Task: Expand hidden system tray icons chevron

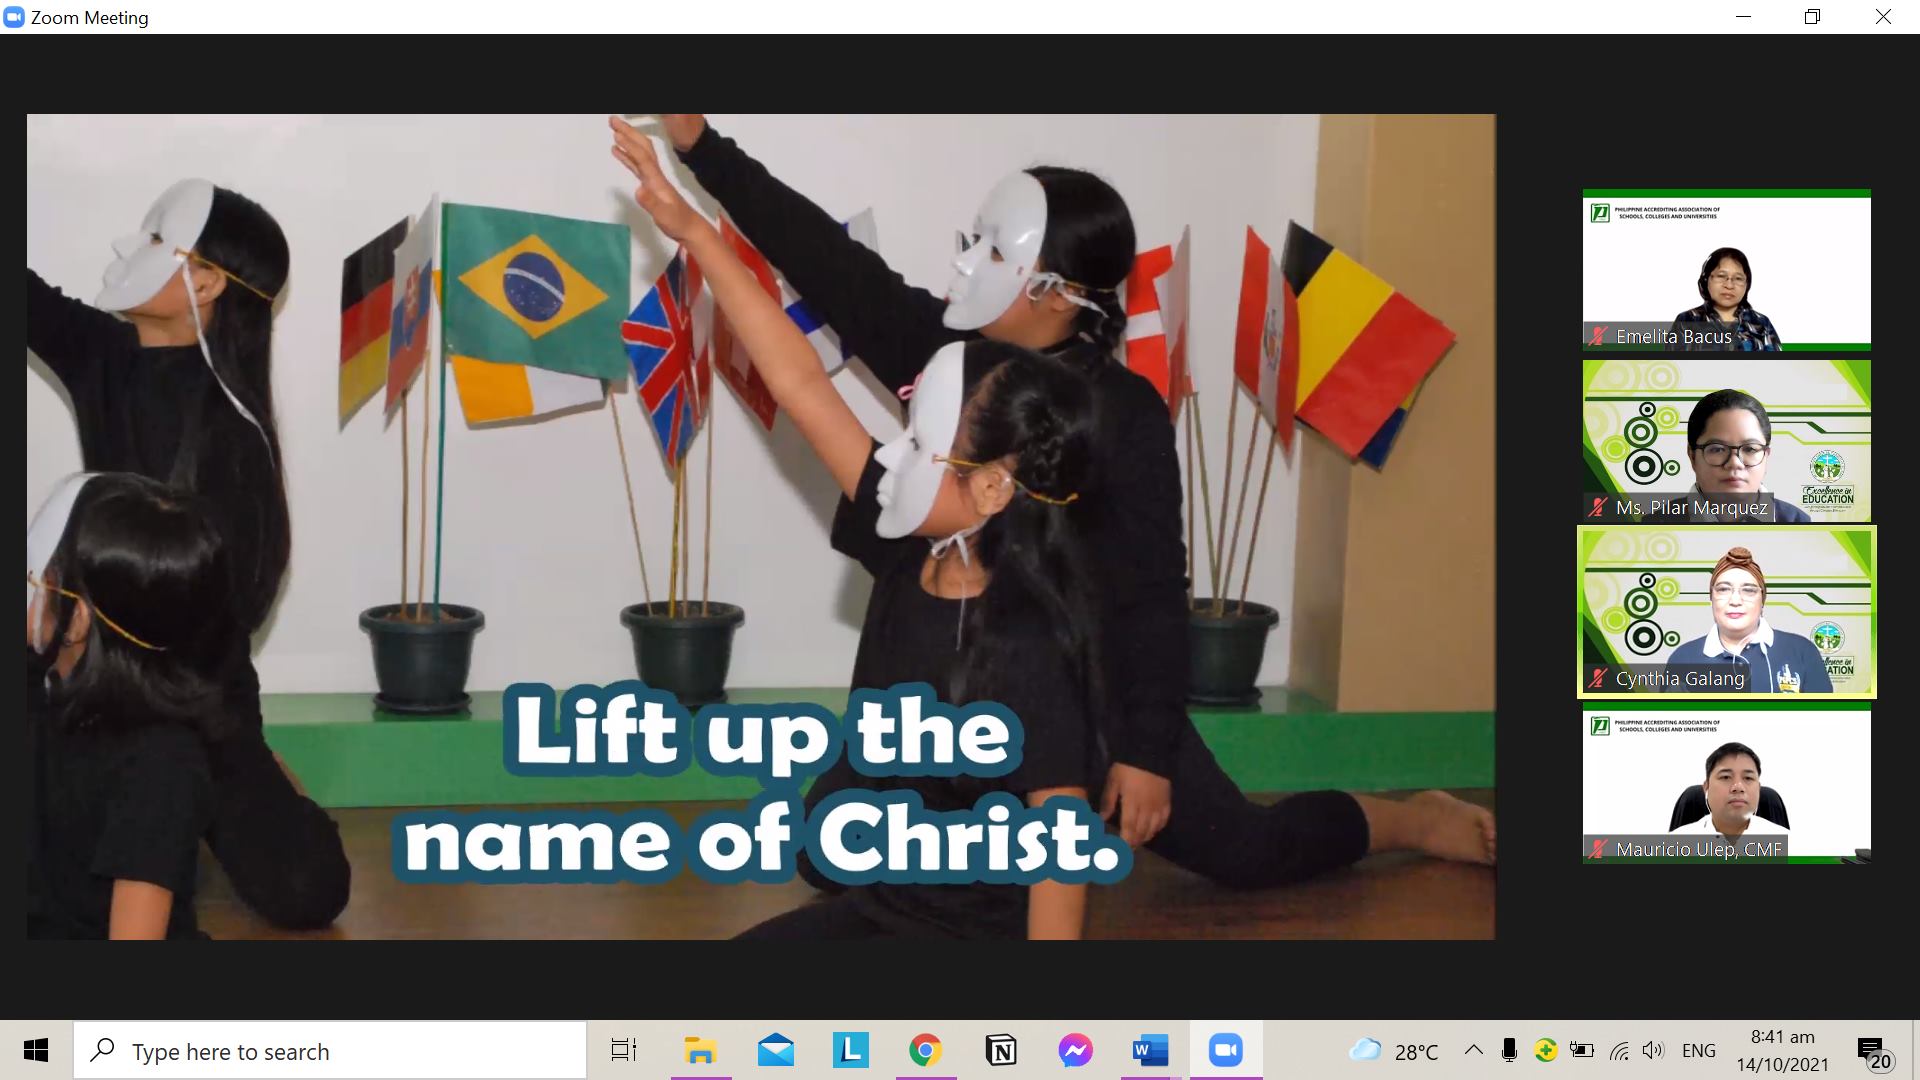Action: tap(1473, 1050)
